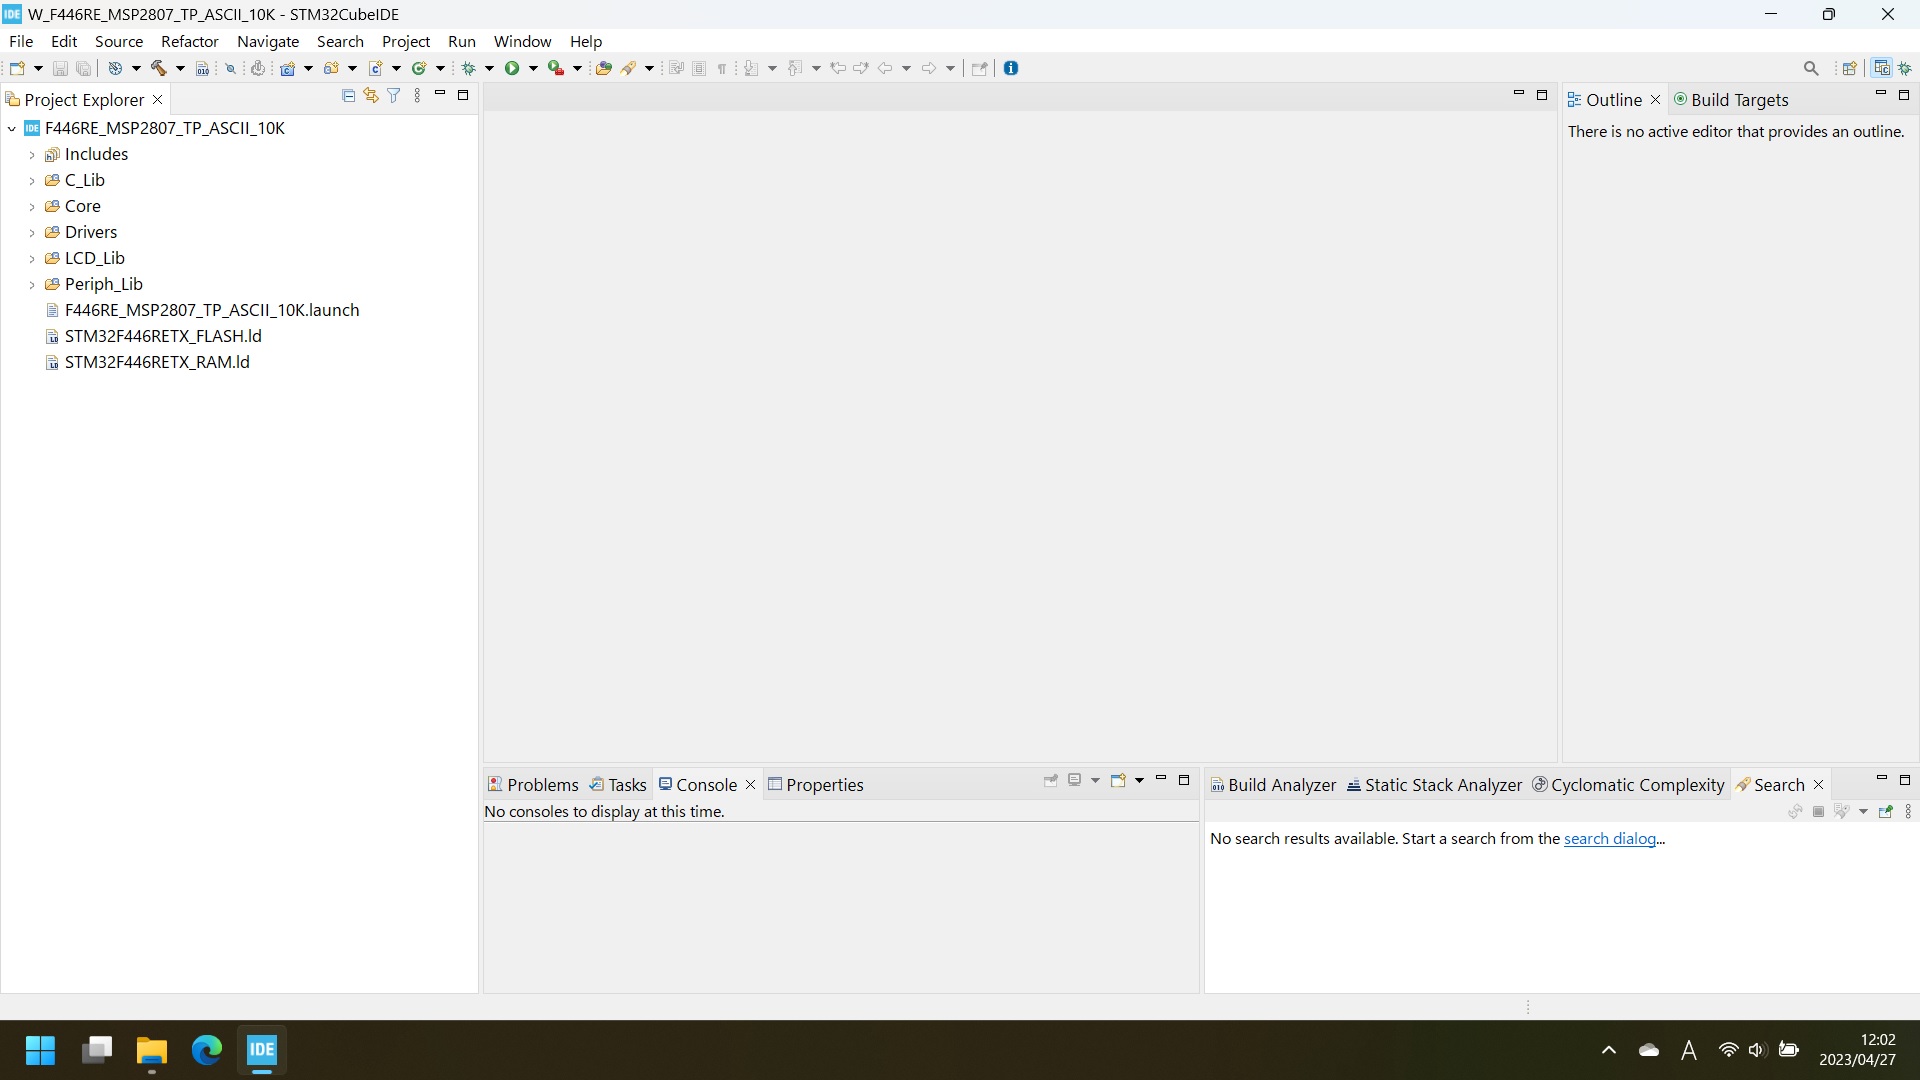Select the Console tab
The width and height of the screenshot is (1920, 1080).
tap(705, 785)
